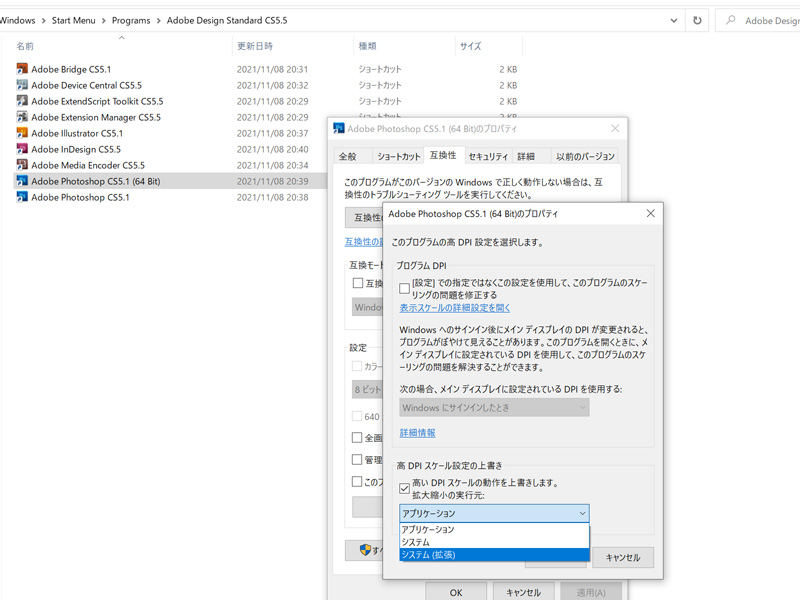Toggle the program DPI scaling fix checkbox

click(x=405, y=289)
